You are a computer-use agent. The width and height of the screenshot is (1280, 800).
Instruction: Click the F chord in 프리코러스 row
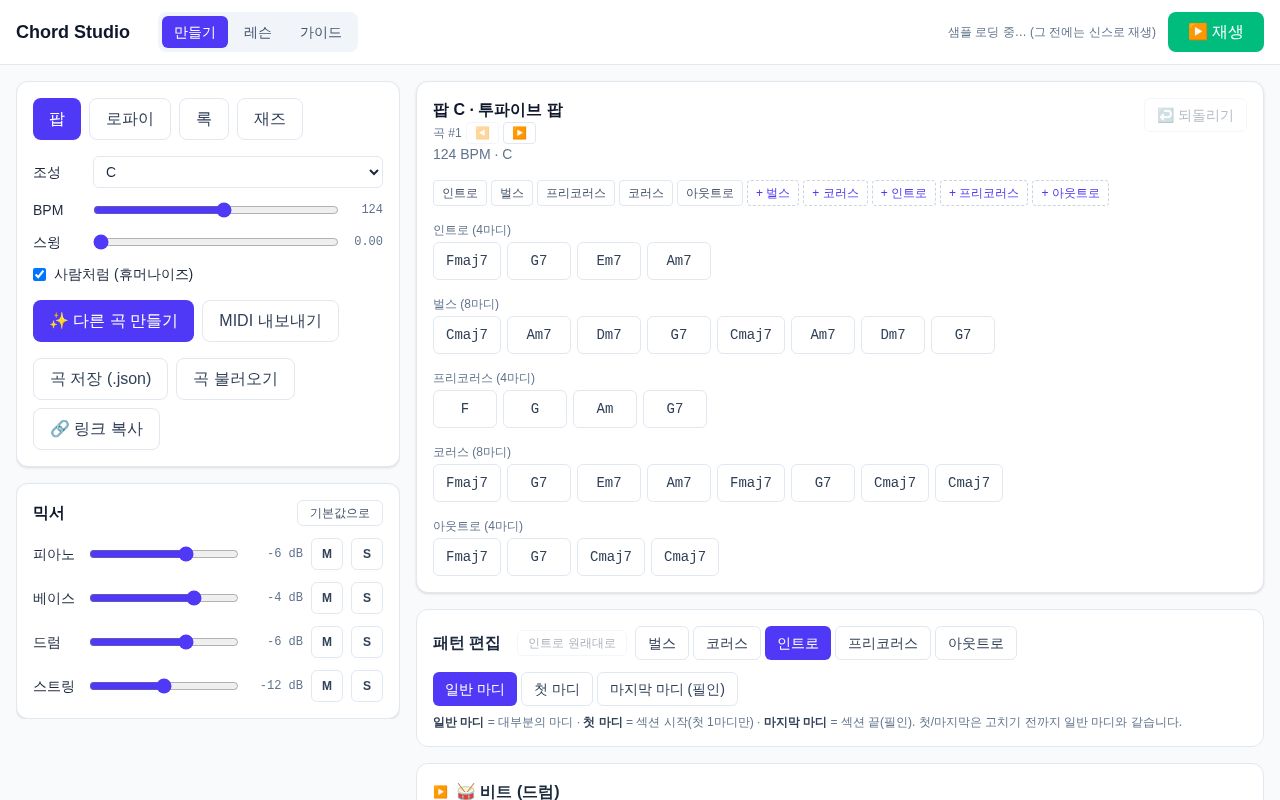[465, 409]
